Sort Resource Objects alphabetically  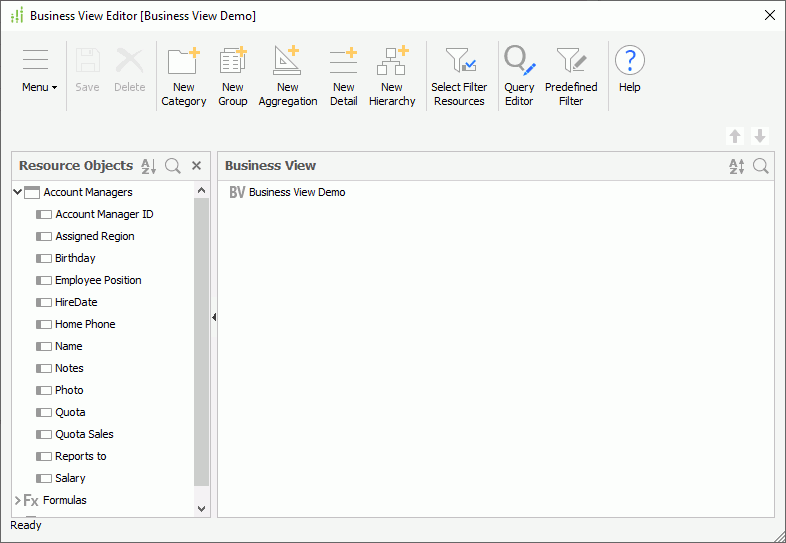click(x=148, y=166)
